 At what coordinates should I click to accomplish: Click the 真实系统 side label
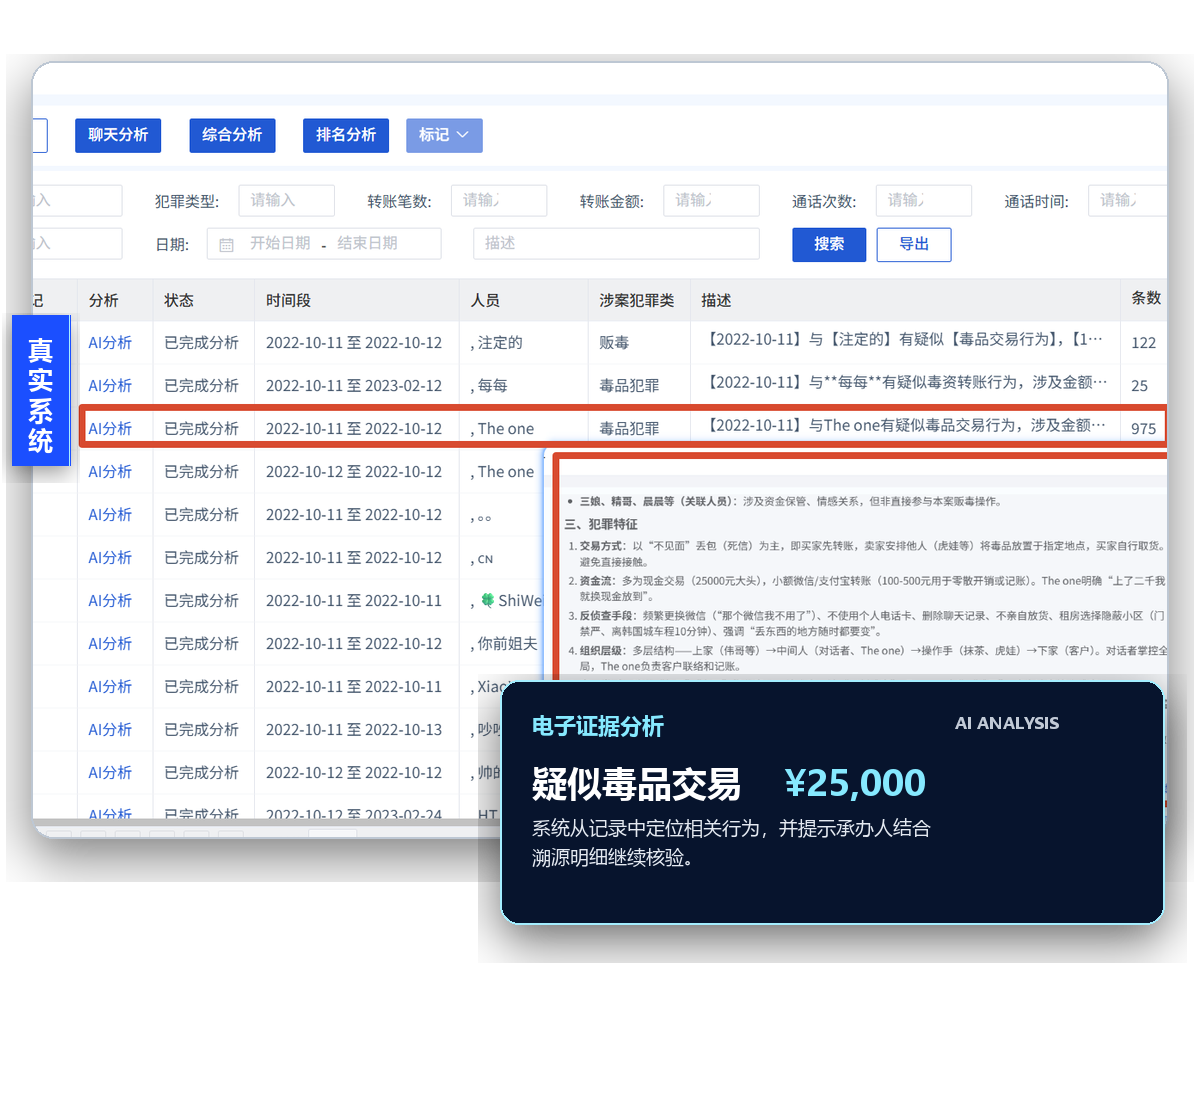click(x=41, y=390)
